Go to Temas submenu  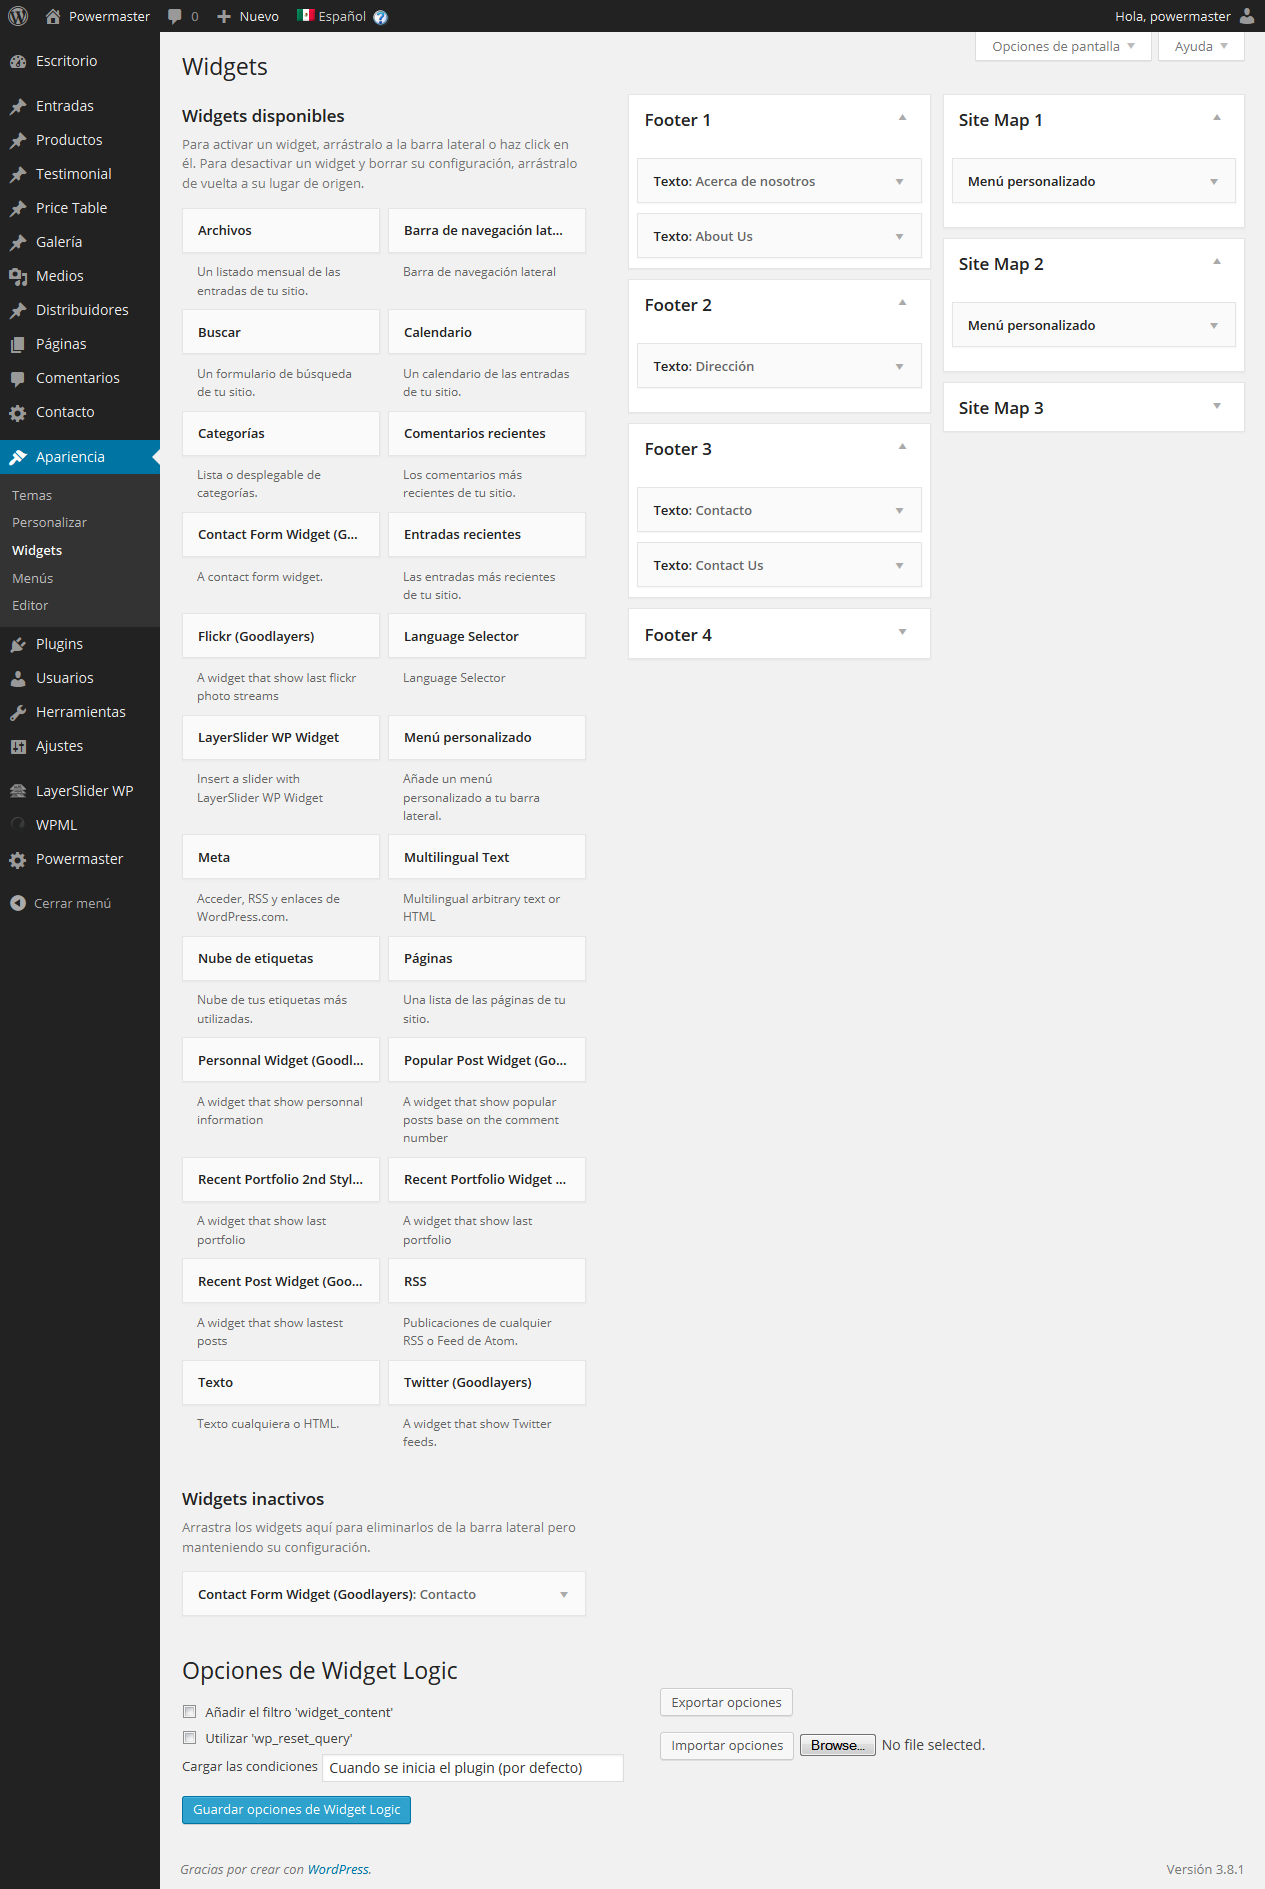click(32, 495)
